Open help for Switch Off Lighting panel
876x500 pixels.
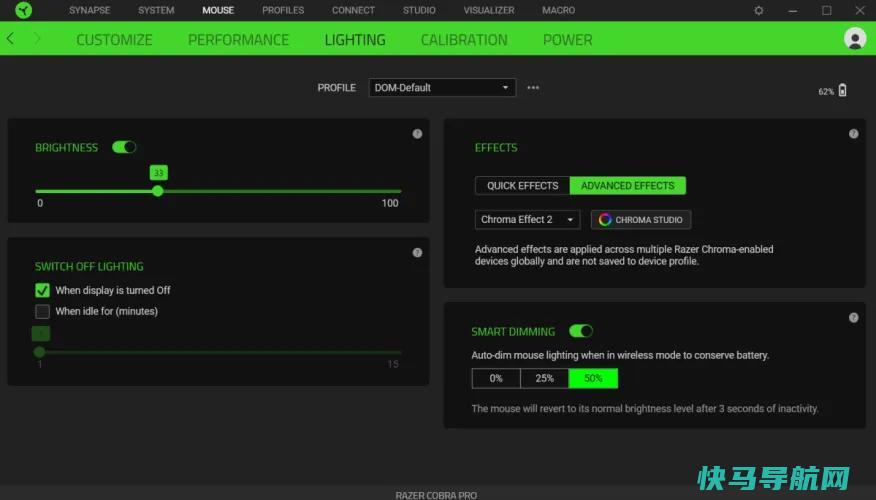(x=417, y=253)
